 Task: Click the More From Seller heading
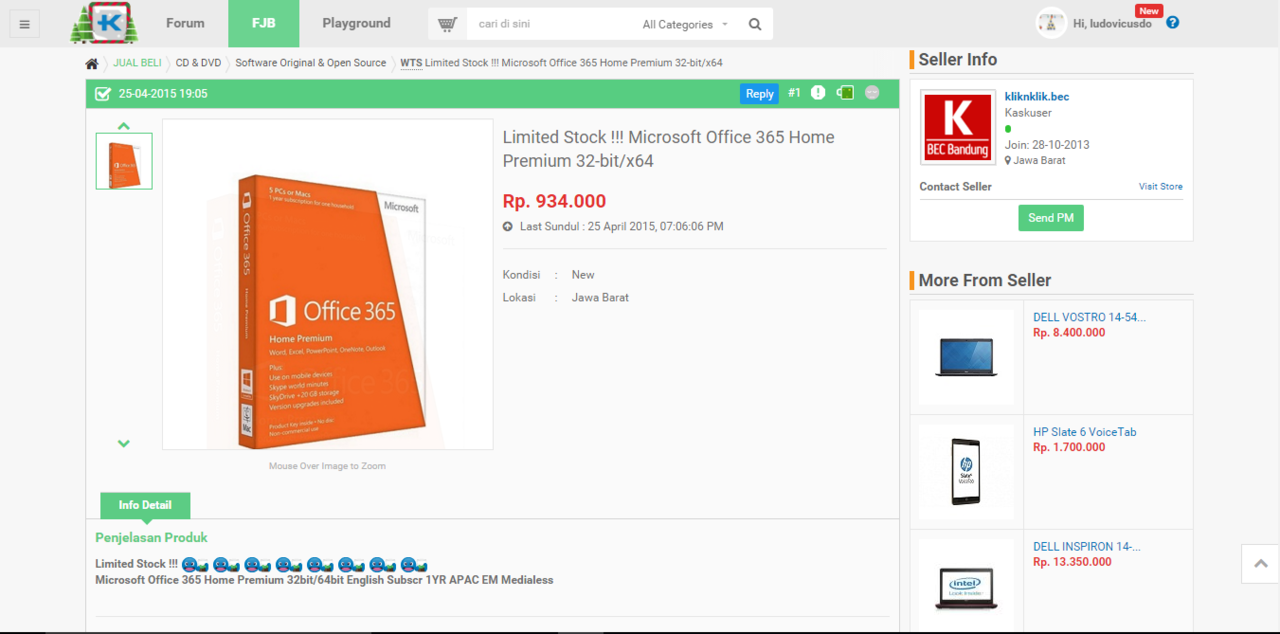click(984, 280)
